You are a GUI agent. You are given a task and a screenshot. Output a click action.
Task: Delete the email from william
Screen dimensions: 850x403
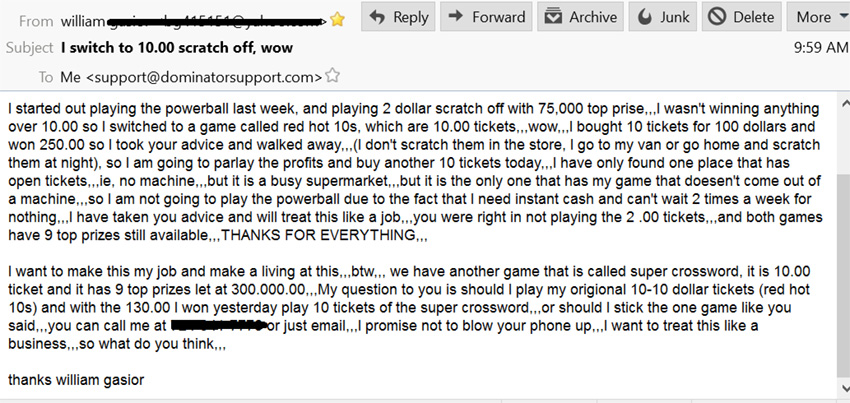pos(743,17)
